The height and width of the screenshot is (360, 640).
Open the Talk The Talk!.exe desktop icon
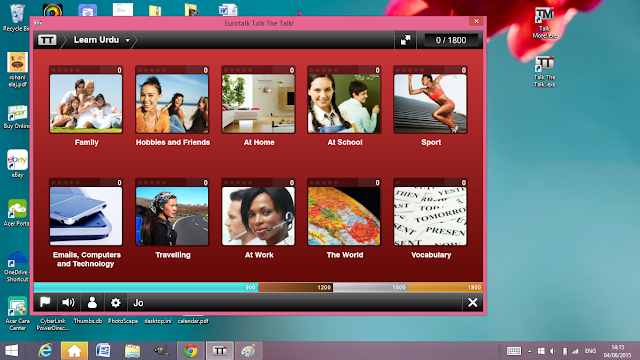544,71
